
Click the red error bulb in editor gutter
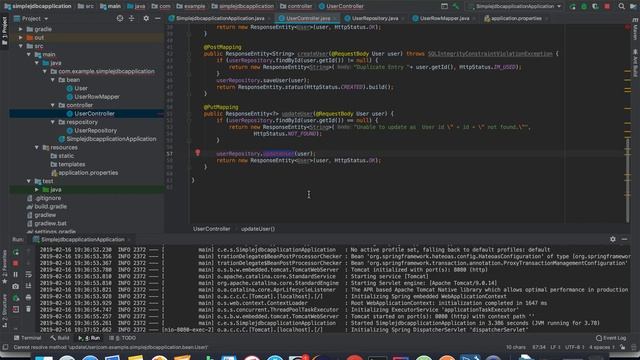click(198, 153)
